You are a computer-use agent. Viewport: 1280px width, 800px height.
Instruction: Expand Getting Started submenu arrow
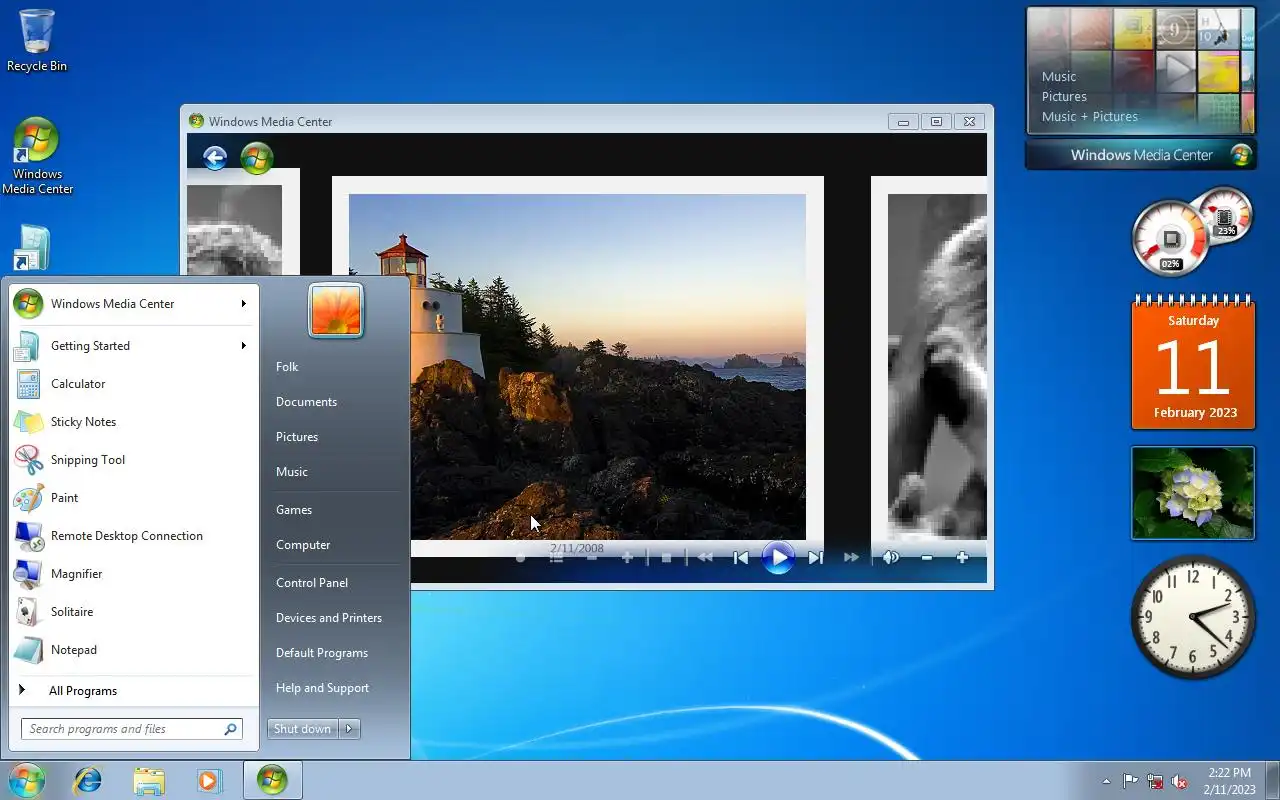pos(243,345)
